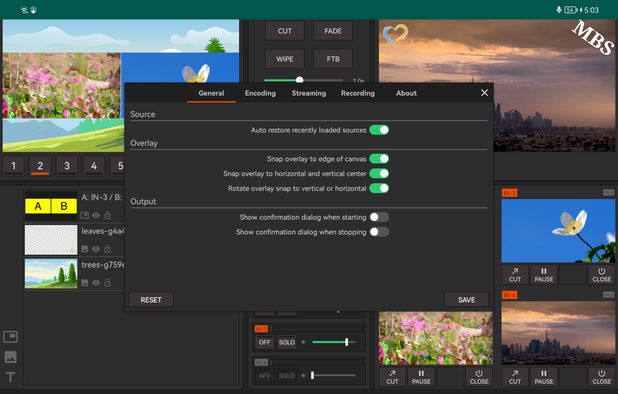Open the Encoding settings tab
This screenshot has height=394, width=618.
[x=260, y=93]
